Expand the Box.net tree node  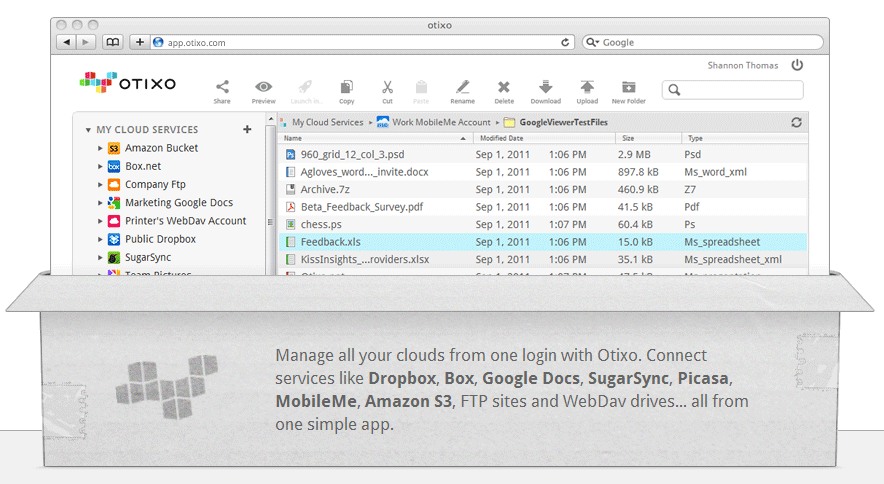click(100, 166)
